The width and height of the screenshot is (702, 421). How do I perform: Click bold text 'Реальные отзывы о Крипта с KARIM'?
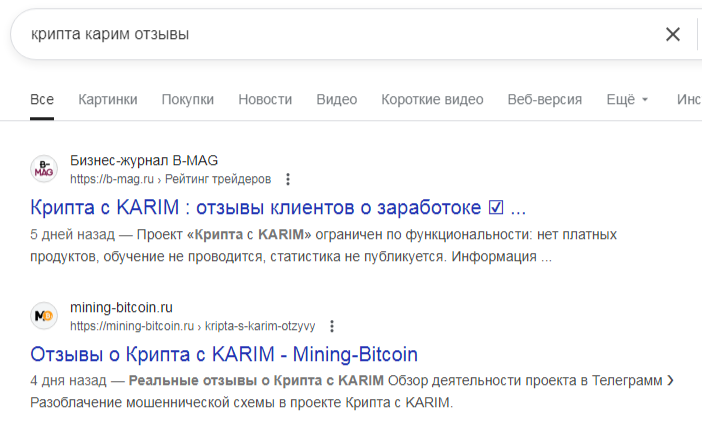point(256,381)
